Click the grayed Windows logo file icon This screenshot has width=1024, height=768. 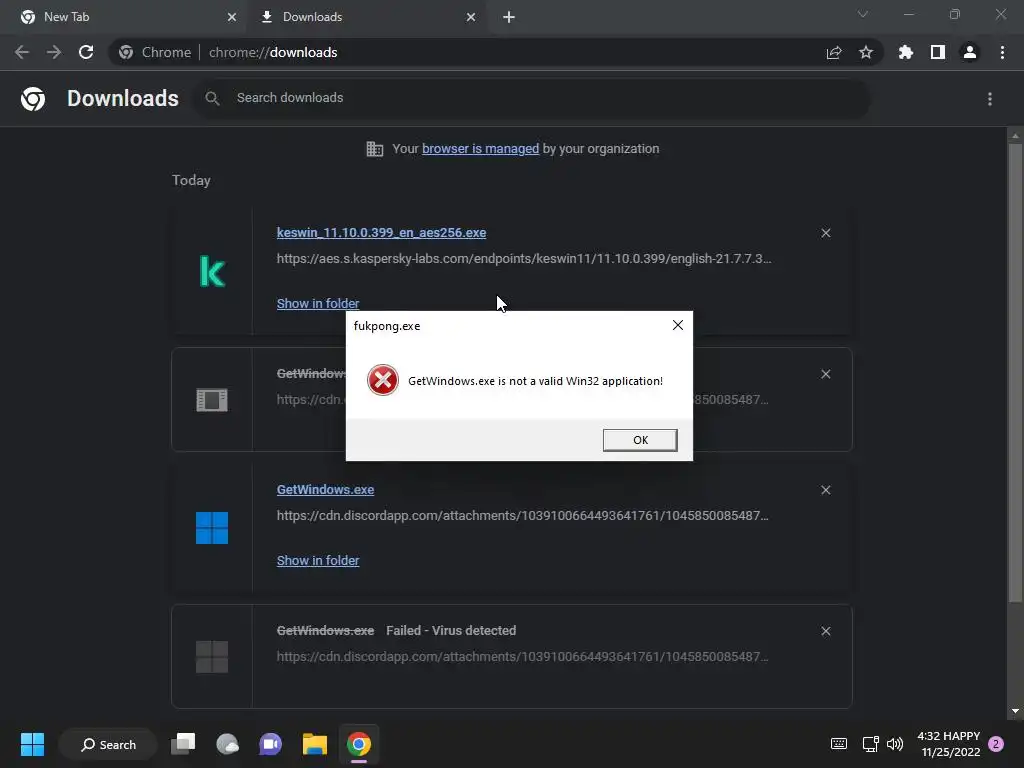212,656
